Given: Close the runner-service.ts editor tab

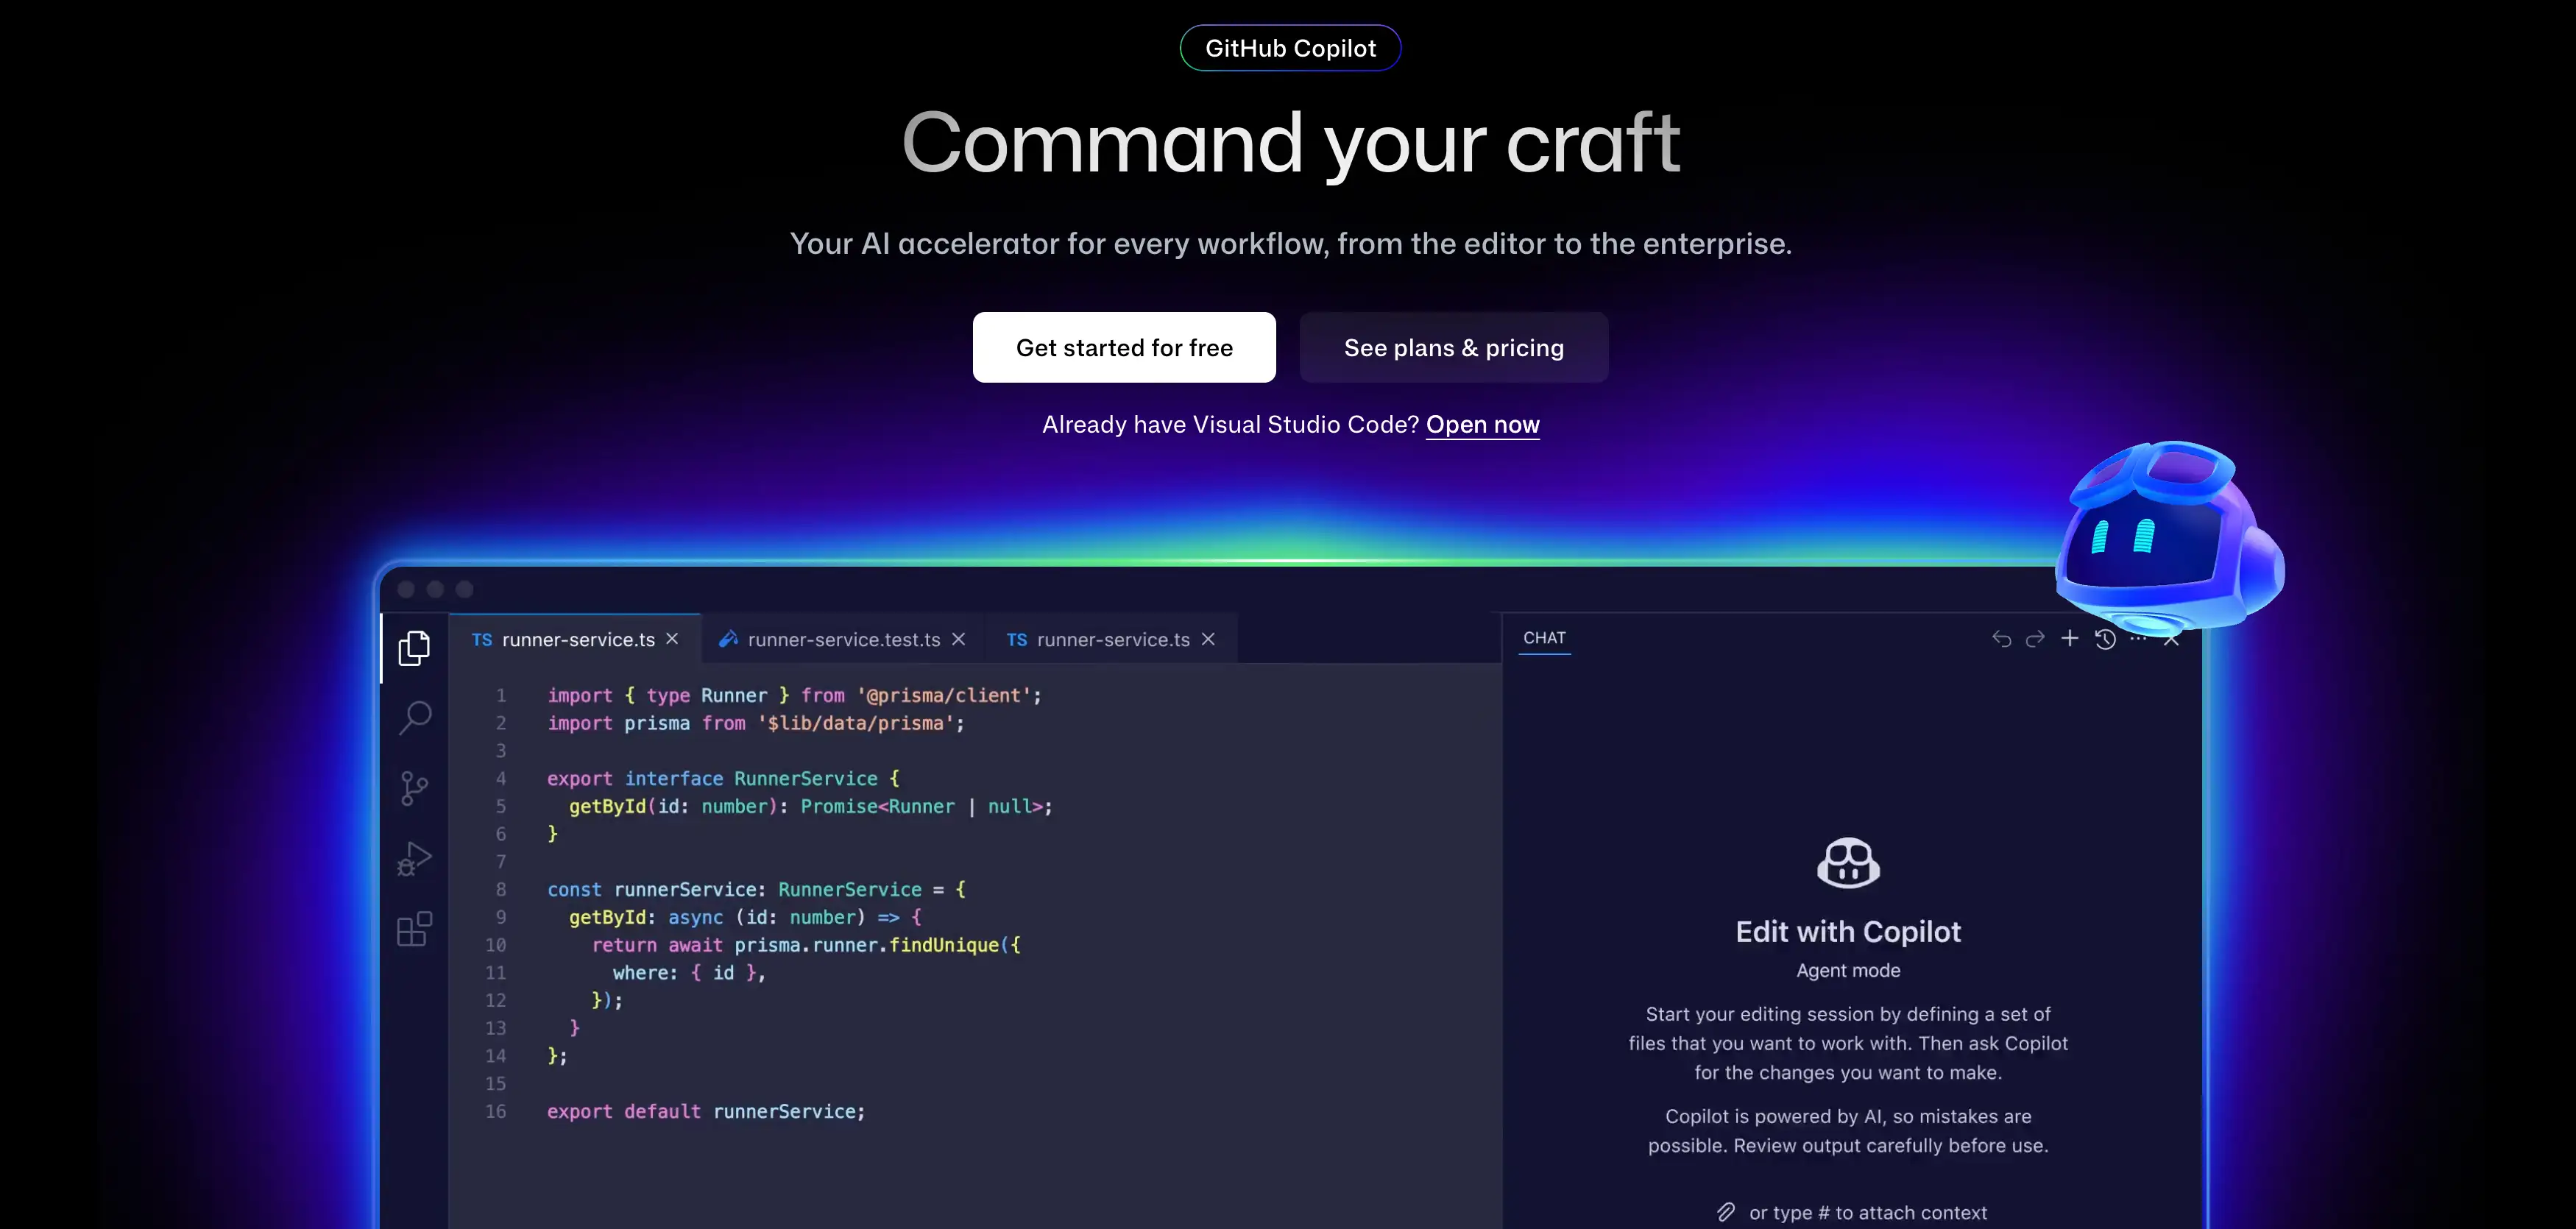Looking at the screenshot, I should (673, 638).
